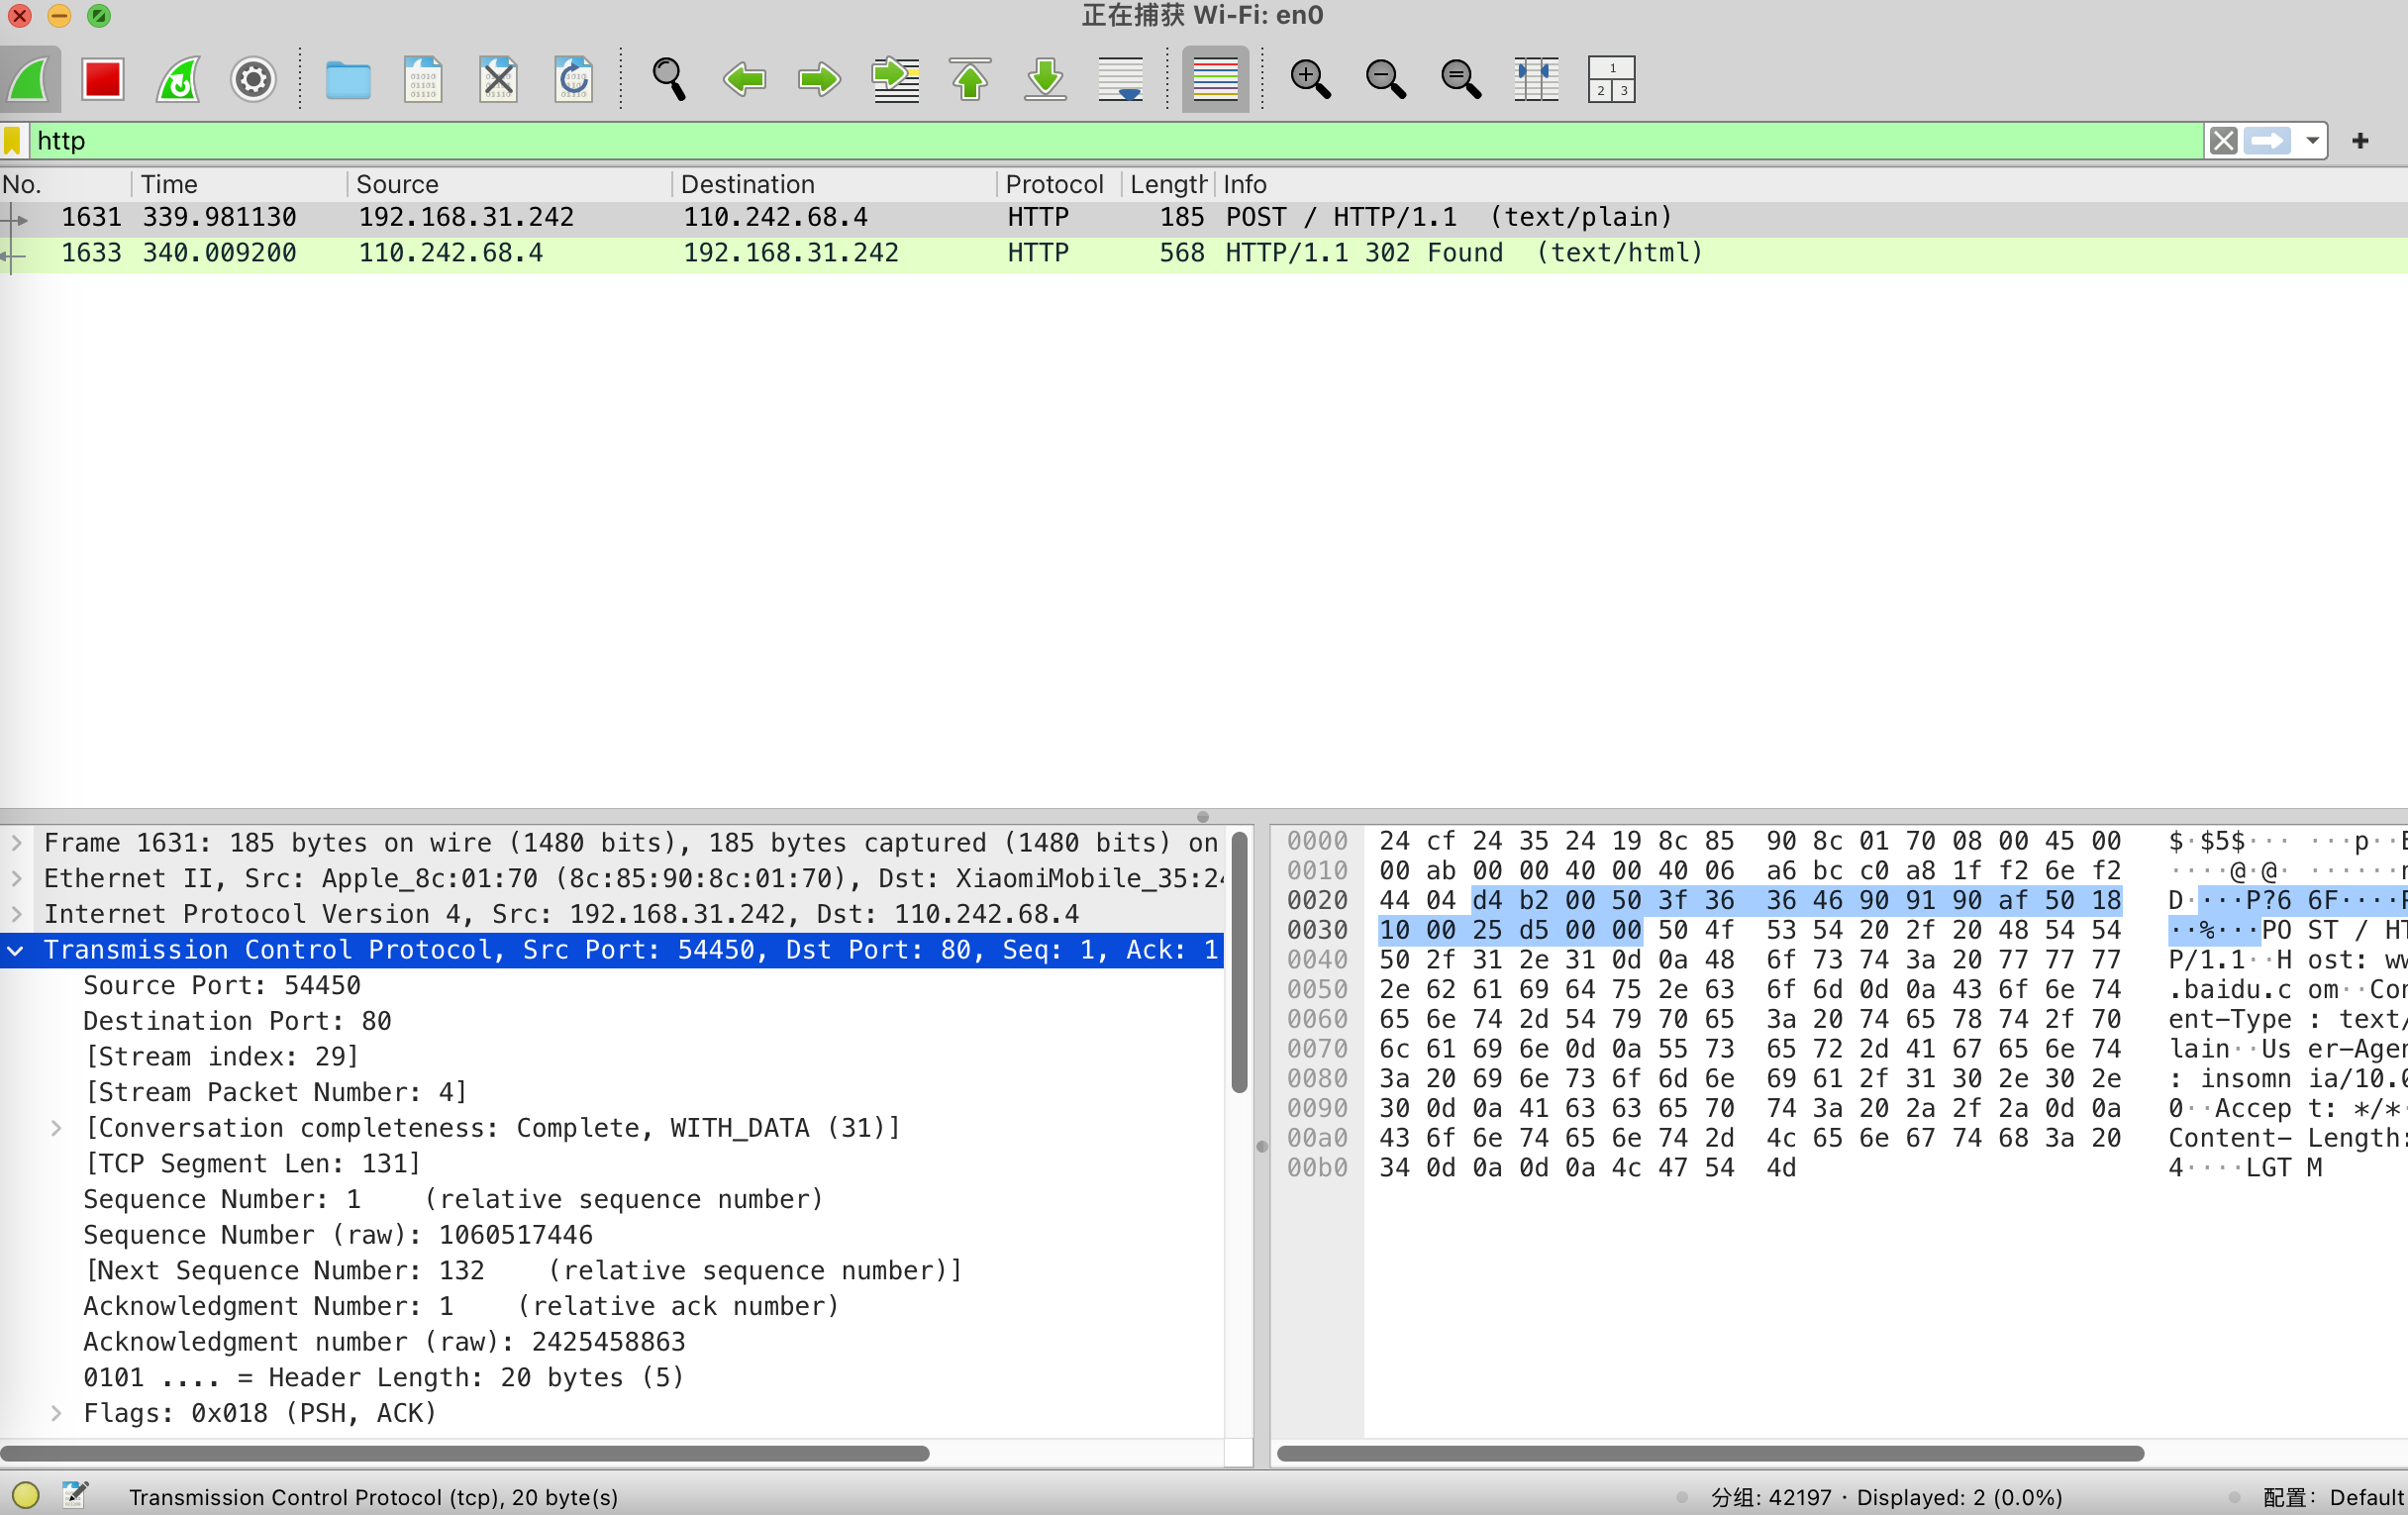Toggle auto-scroll during live capture
Screen dimensions: 2408x1515
pos(1121,79)
